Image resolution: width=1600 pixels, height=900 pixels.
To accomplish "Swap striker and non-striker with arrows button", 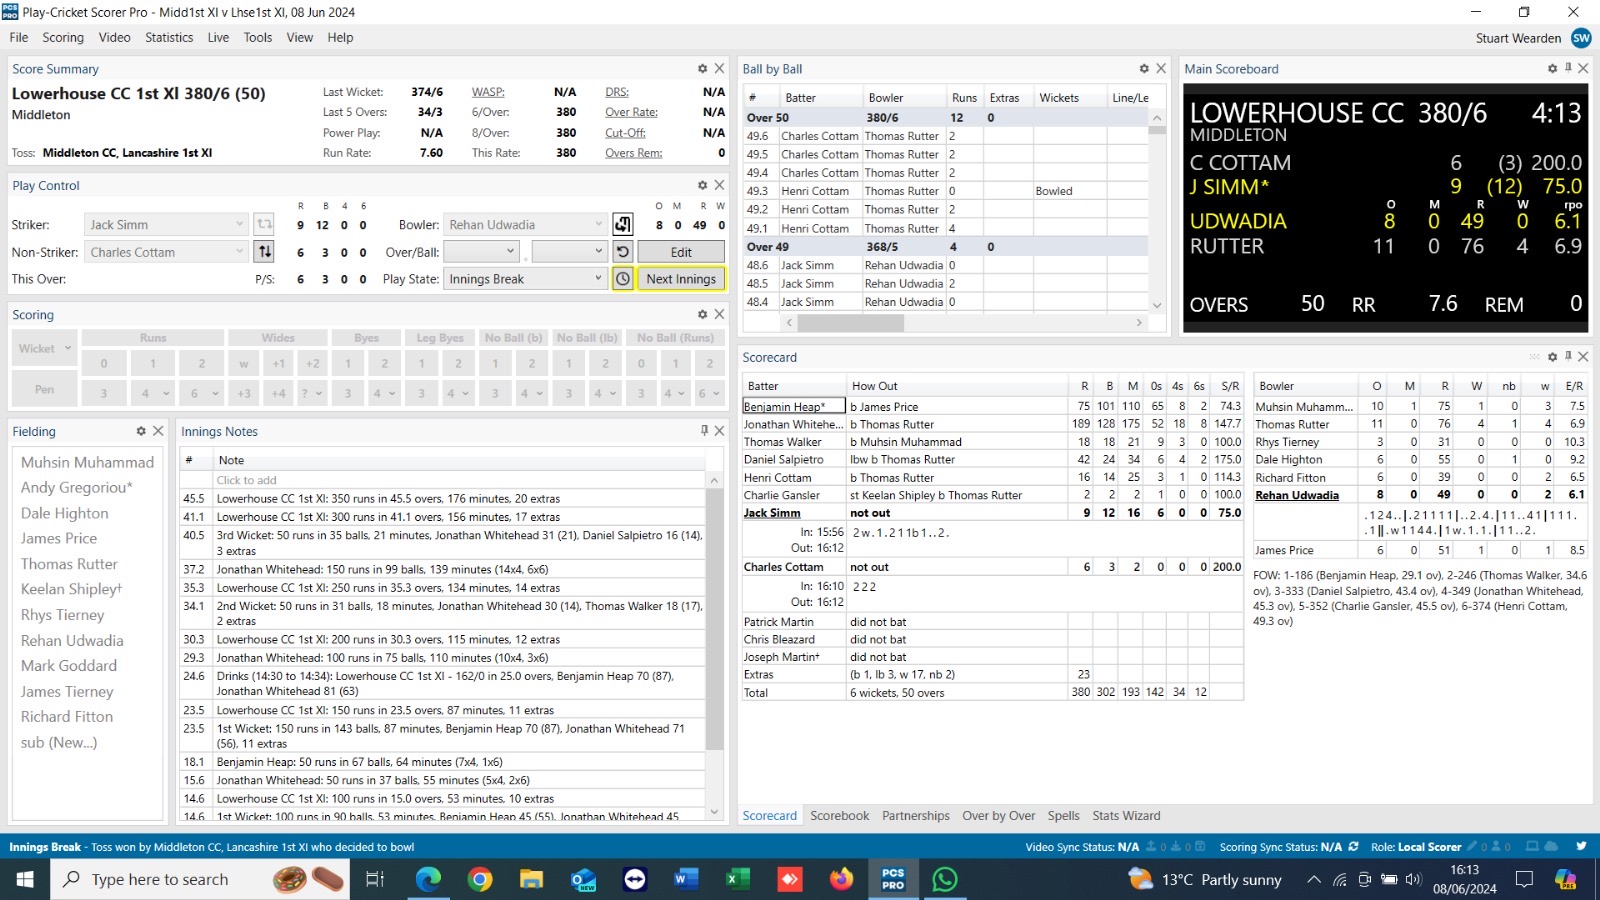I will pyautogui.click(x=265, y=252).
